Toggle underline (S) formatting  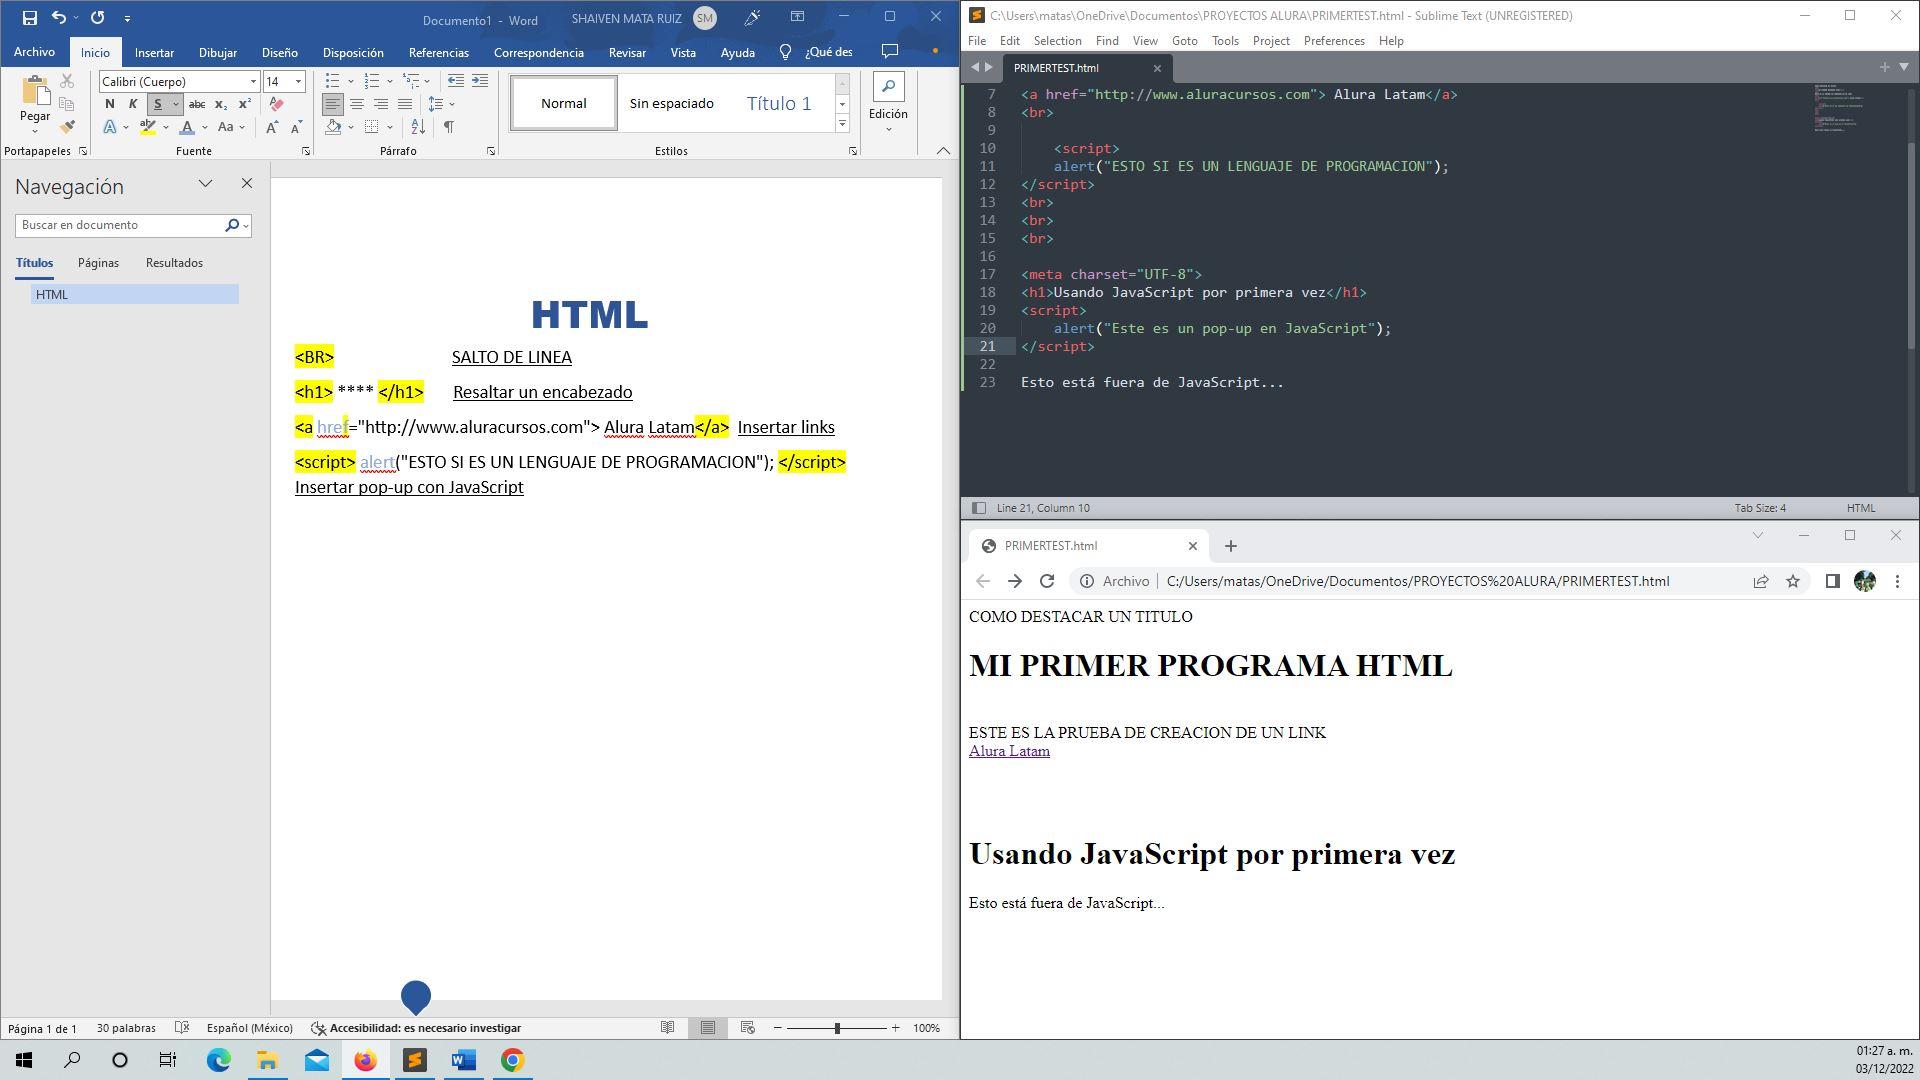tap(157, 104)
